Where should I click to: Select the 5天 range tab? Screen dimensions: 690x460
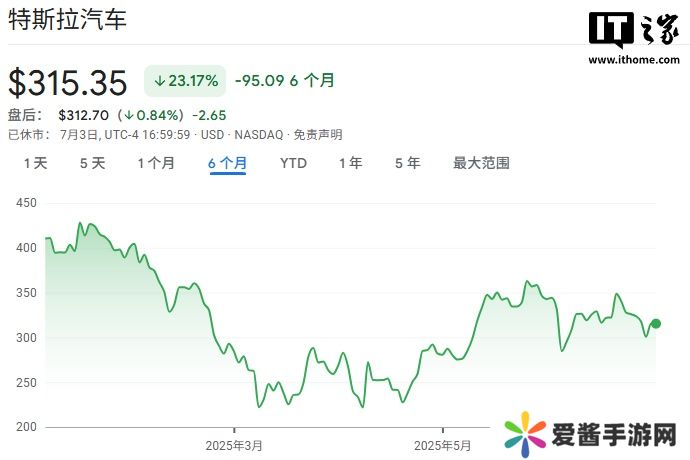click(x=92, y=163)
